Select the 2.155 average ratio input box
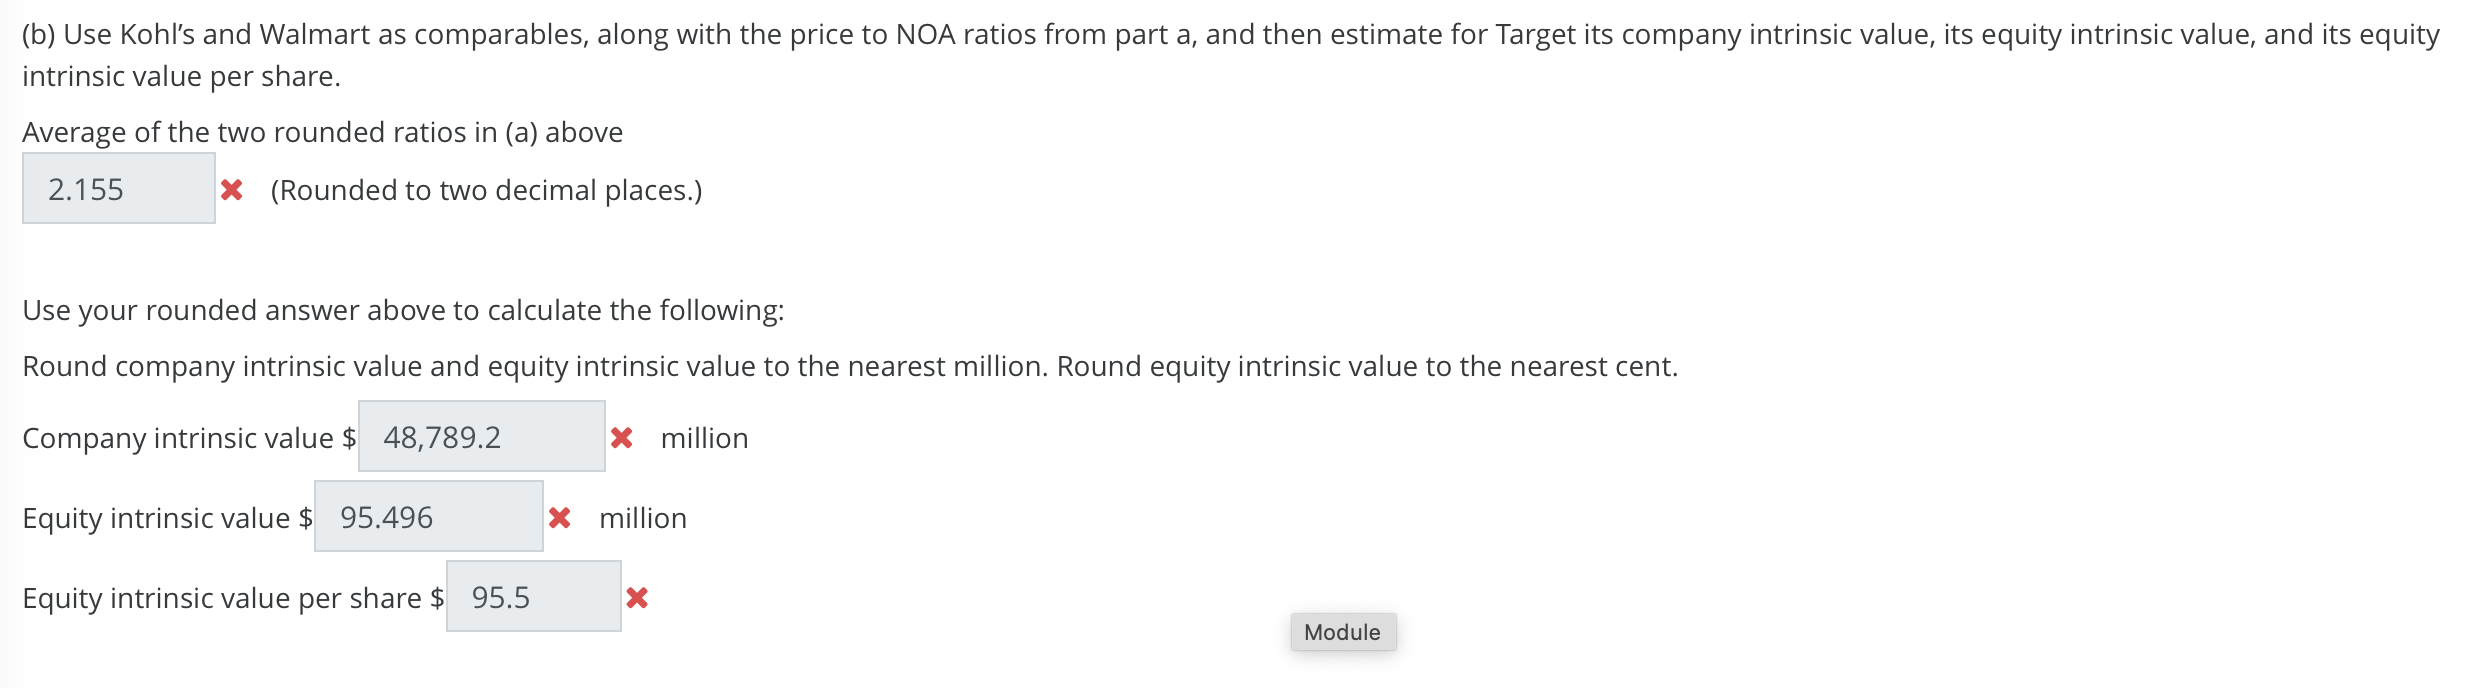This screenshot has height=688, width=2488. coord(118,189)
